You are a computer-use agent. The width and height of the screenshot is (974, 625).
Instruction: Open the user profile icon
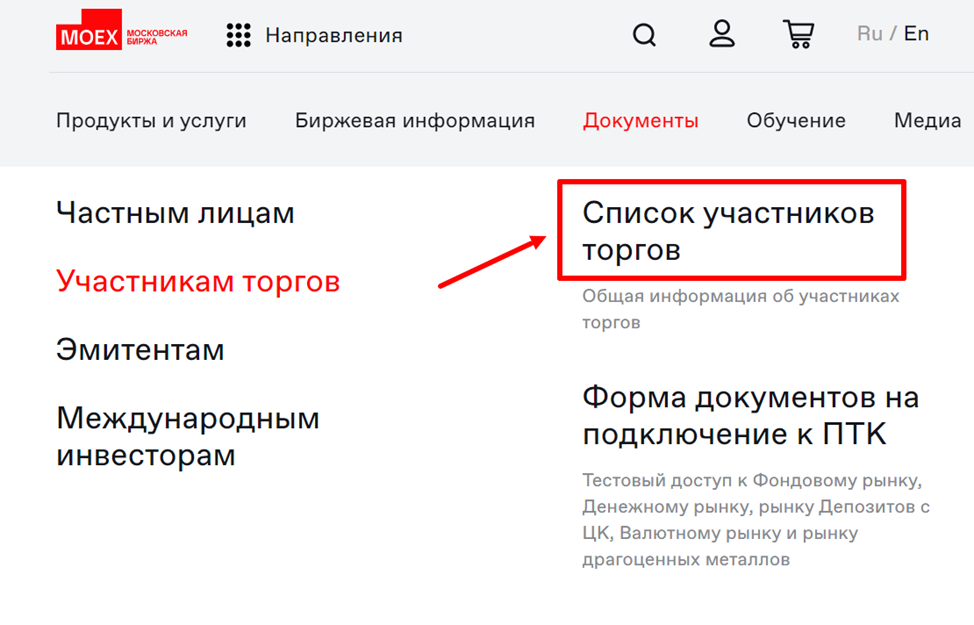(722, 34)
